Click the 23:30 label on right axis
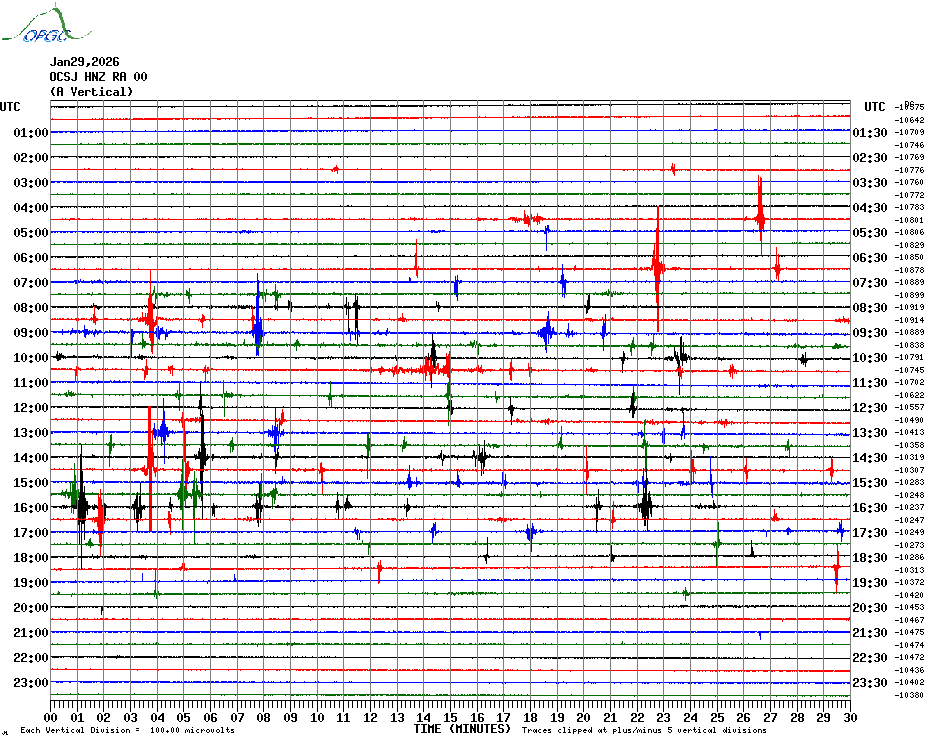 pos(870,683)
